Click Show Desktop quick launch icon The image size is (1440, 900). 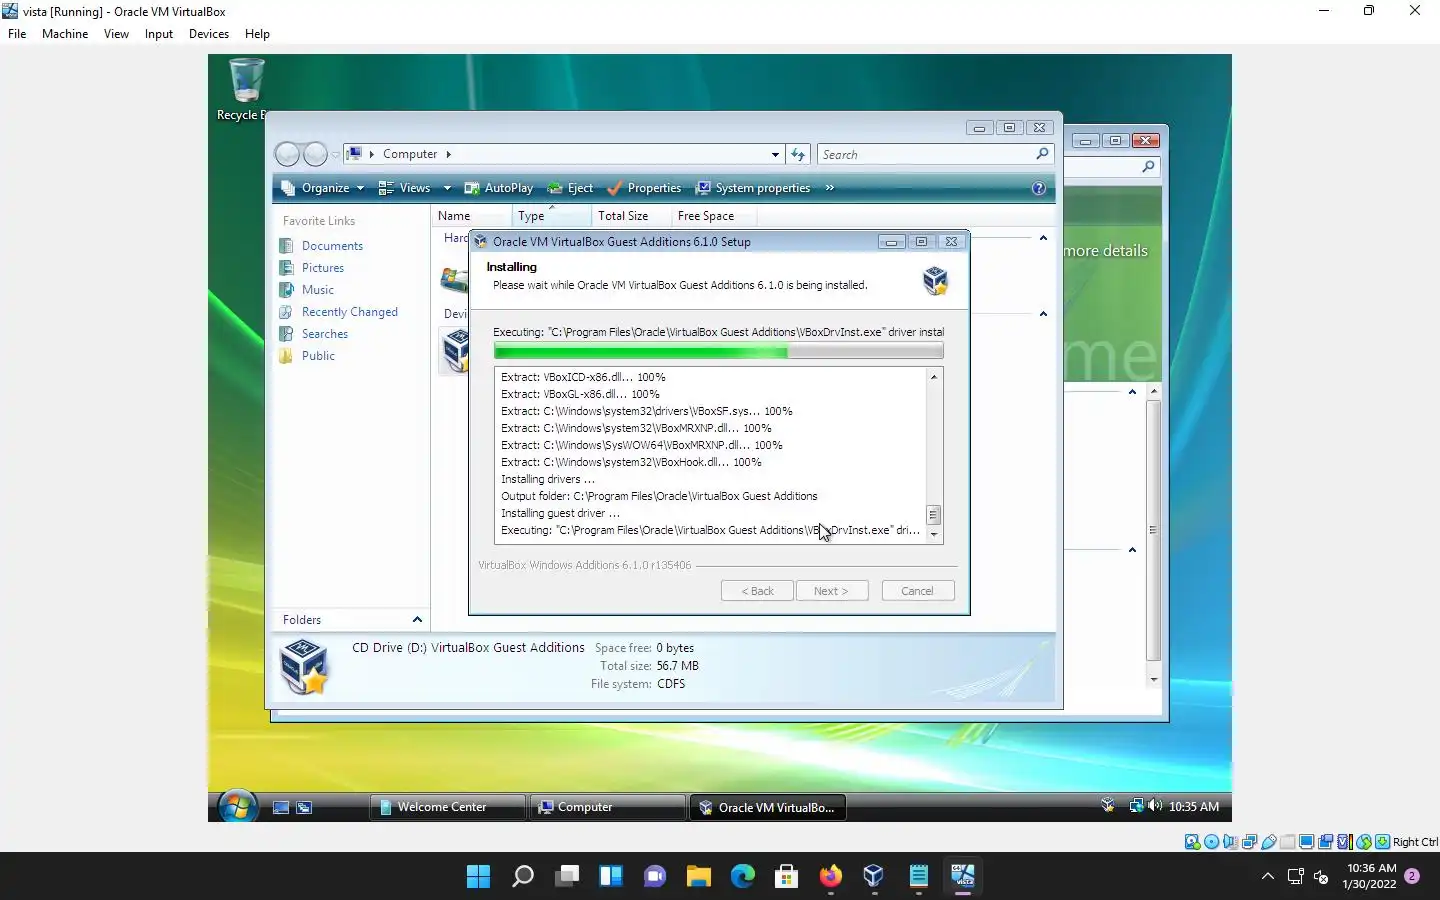pyautogui.click(x=281, y=807)
